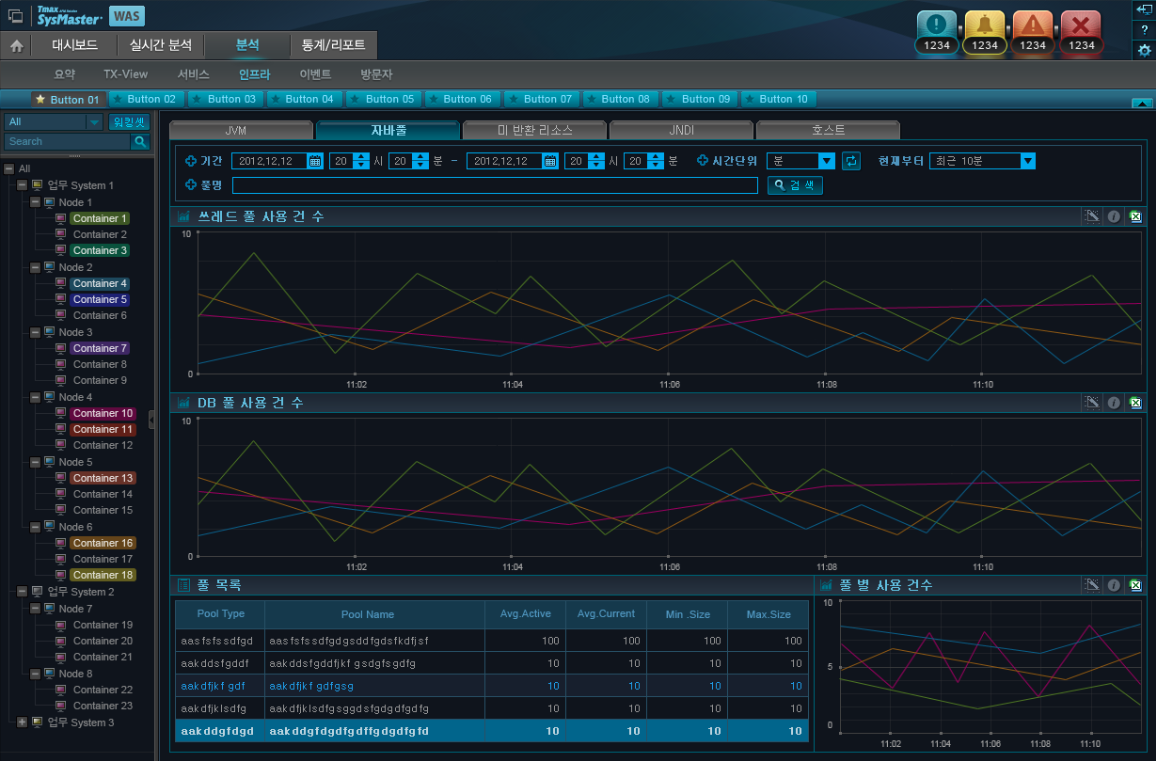Viewport: 1156px width, 761px height.
Task: Select the 실시간 분석 main menu
Action: [x=160, y=45]
